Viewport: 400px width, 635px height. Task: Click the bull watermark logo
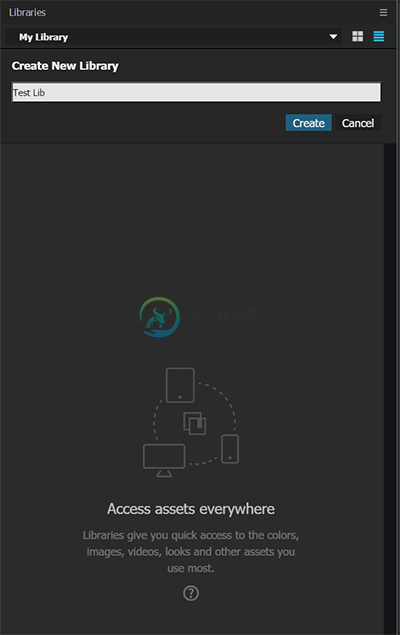click(160, 317)
